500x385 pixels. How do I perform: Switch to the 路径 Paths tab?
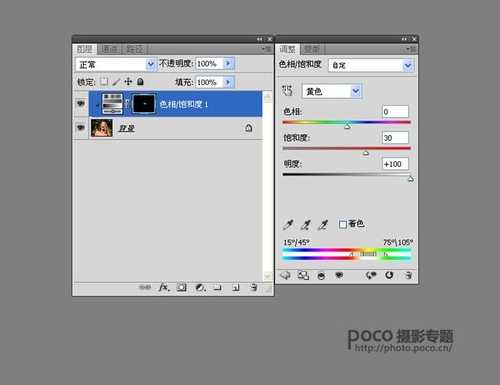pos(135,49)
